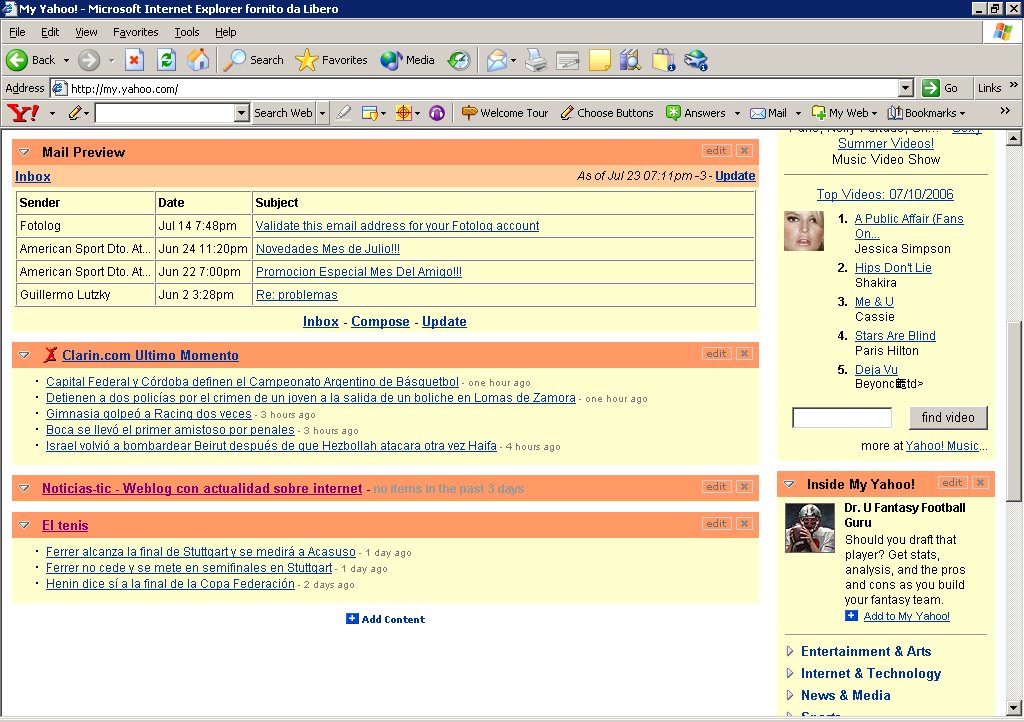The width and height of the screenshot is (1024, 722).
Task: Print the page with the printer icon
Action: tap(536, 60)
